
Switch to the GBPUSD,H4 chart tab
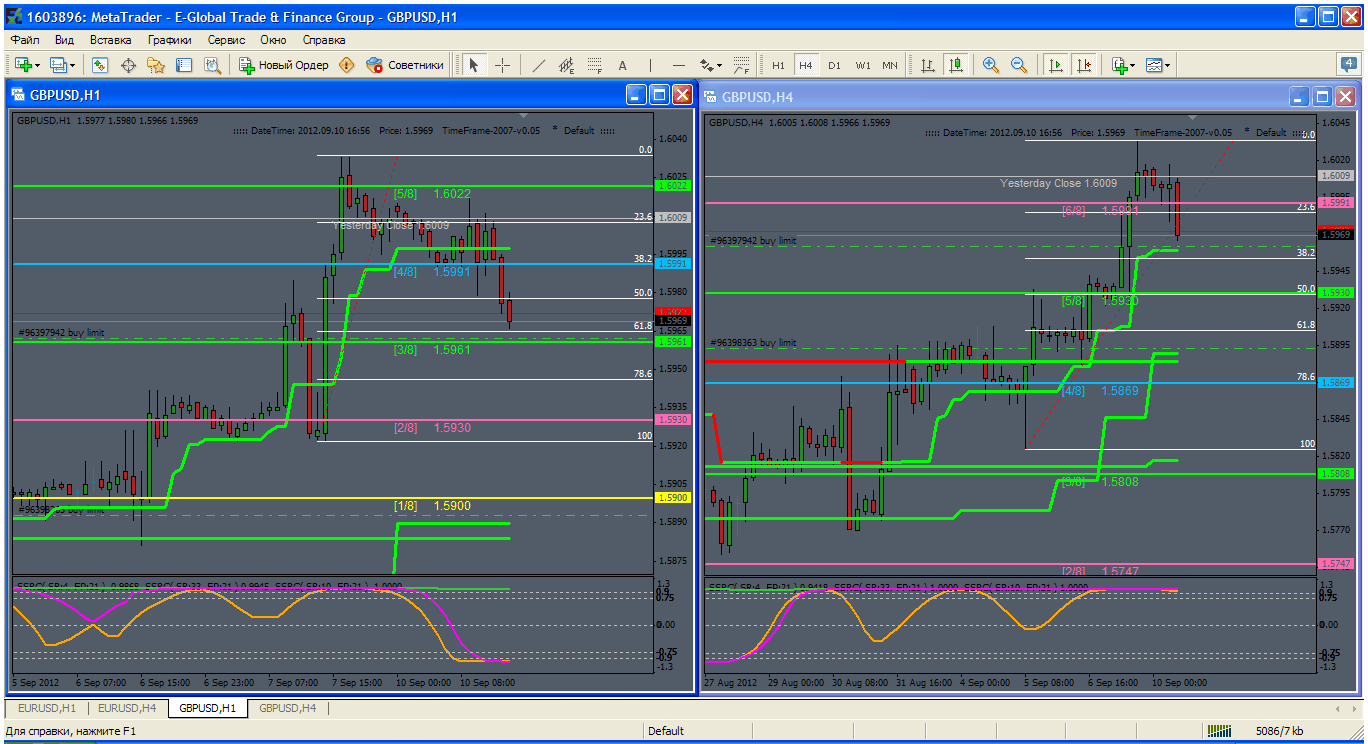288,708
